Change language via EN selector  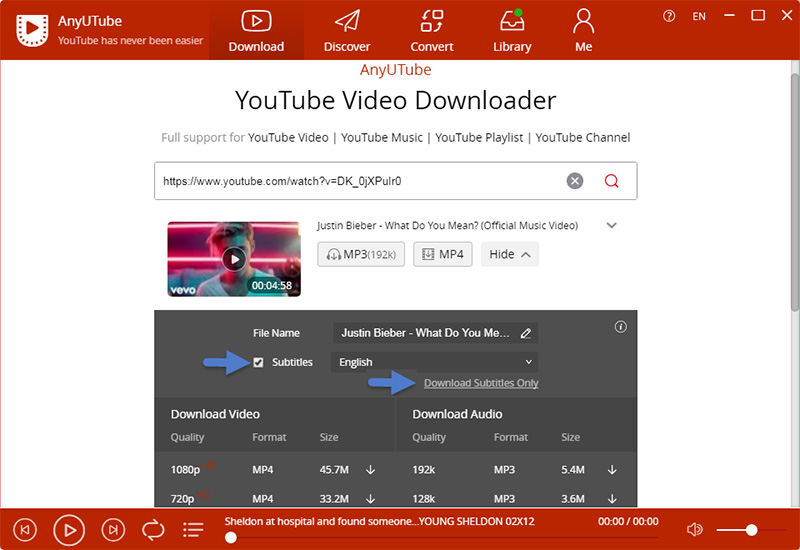(698, 16)
